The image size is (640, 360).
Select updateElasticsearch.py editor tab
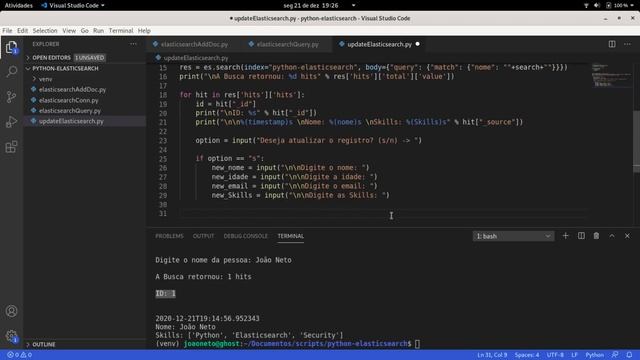pos(379,44)
